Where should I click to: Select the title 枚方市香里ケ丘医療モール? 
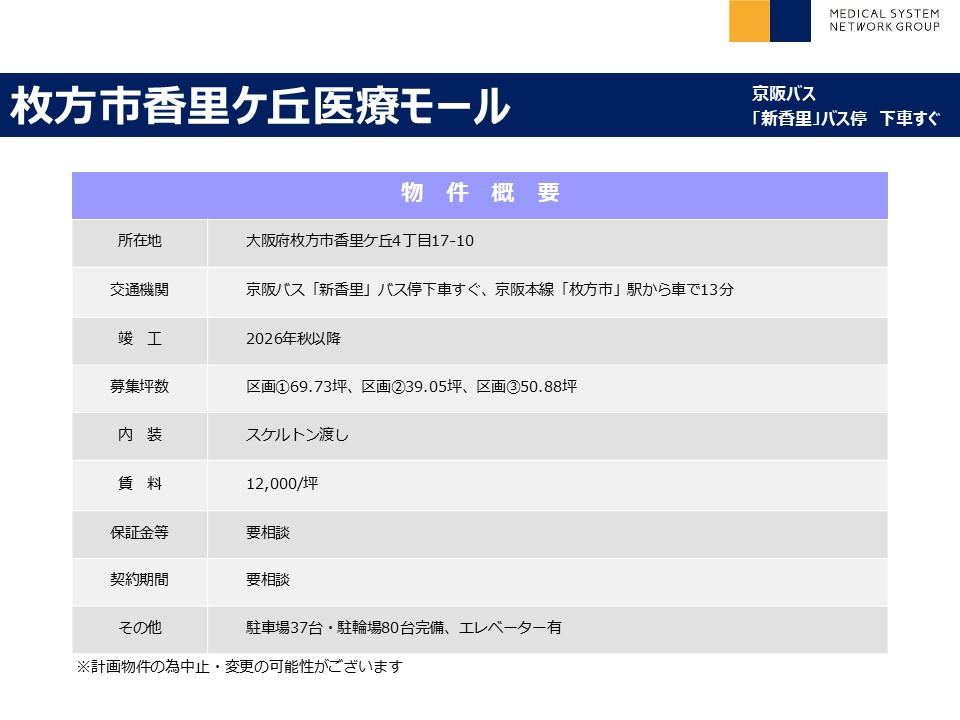(260, 106)
